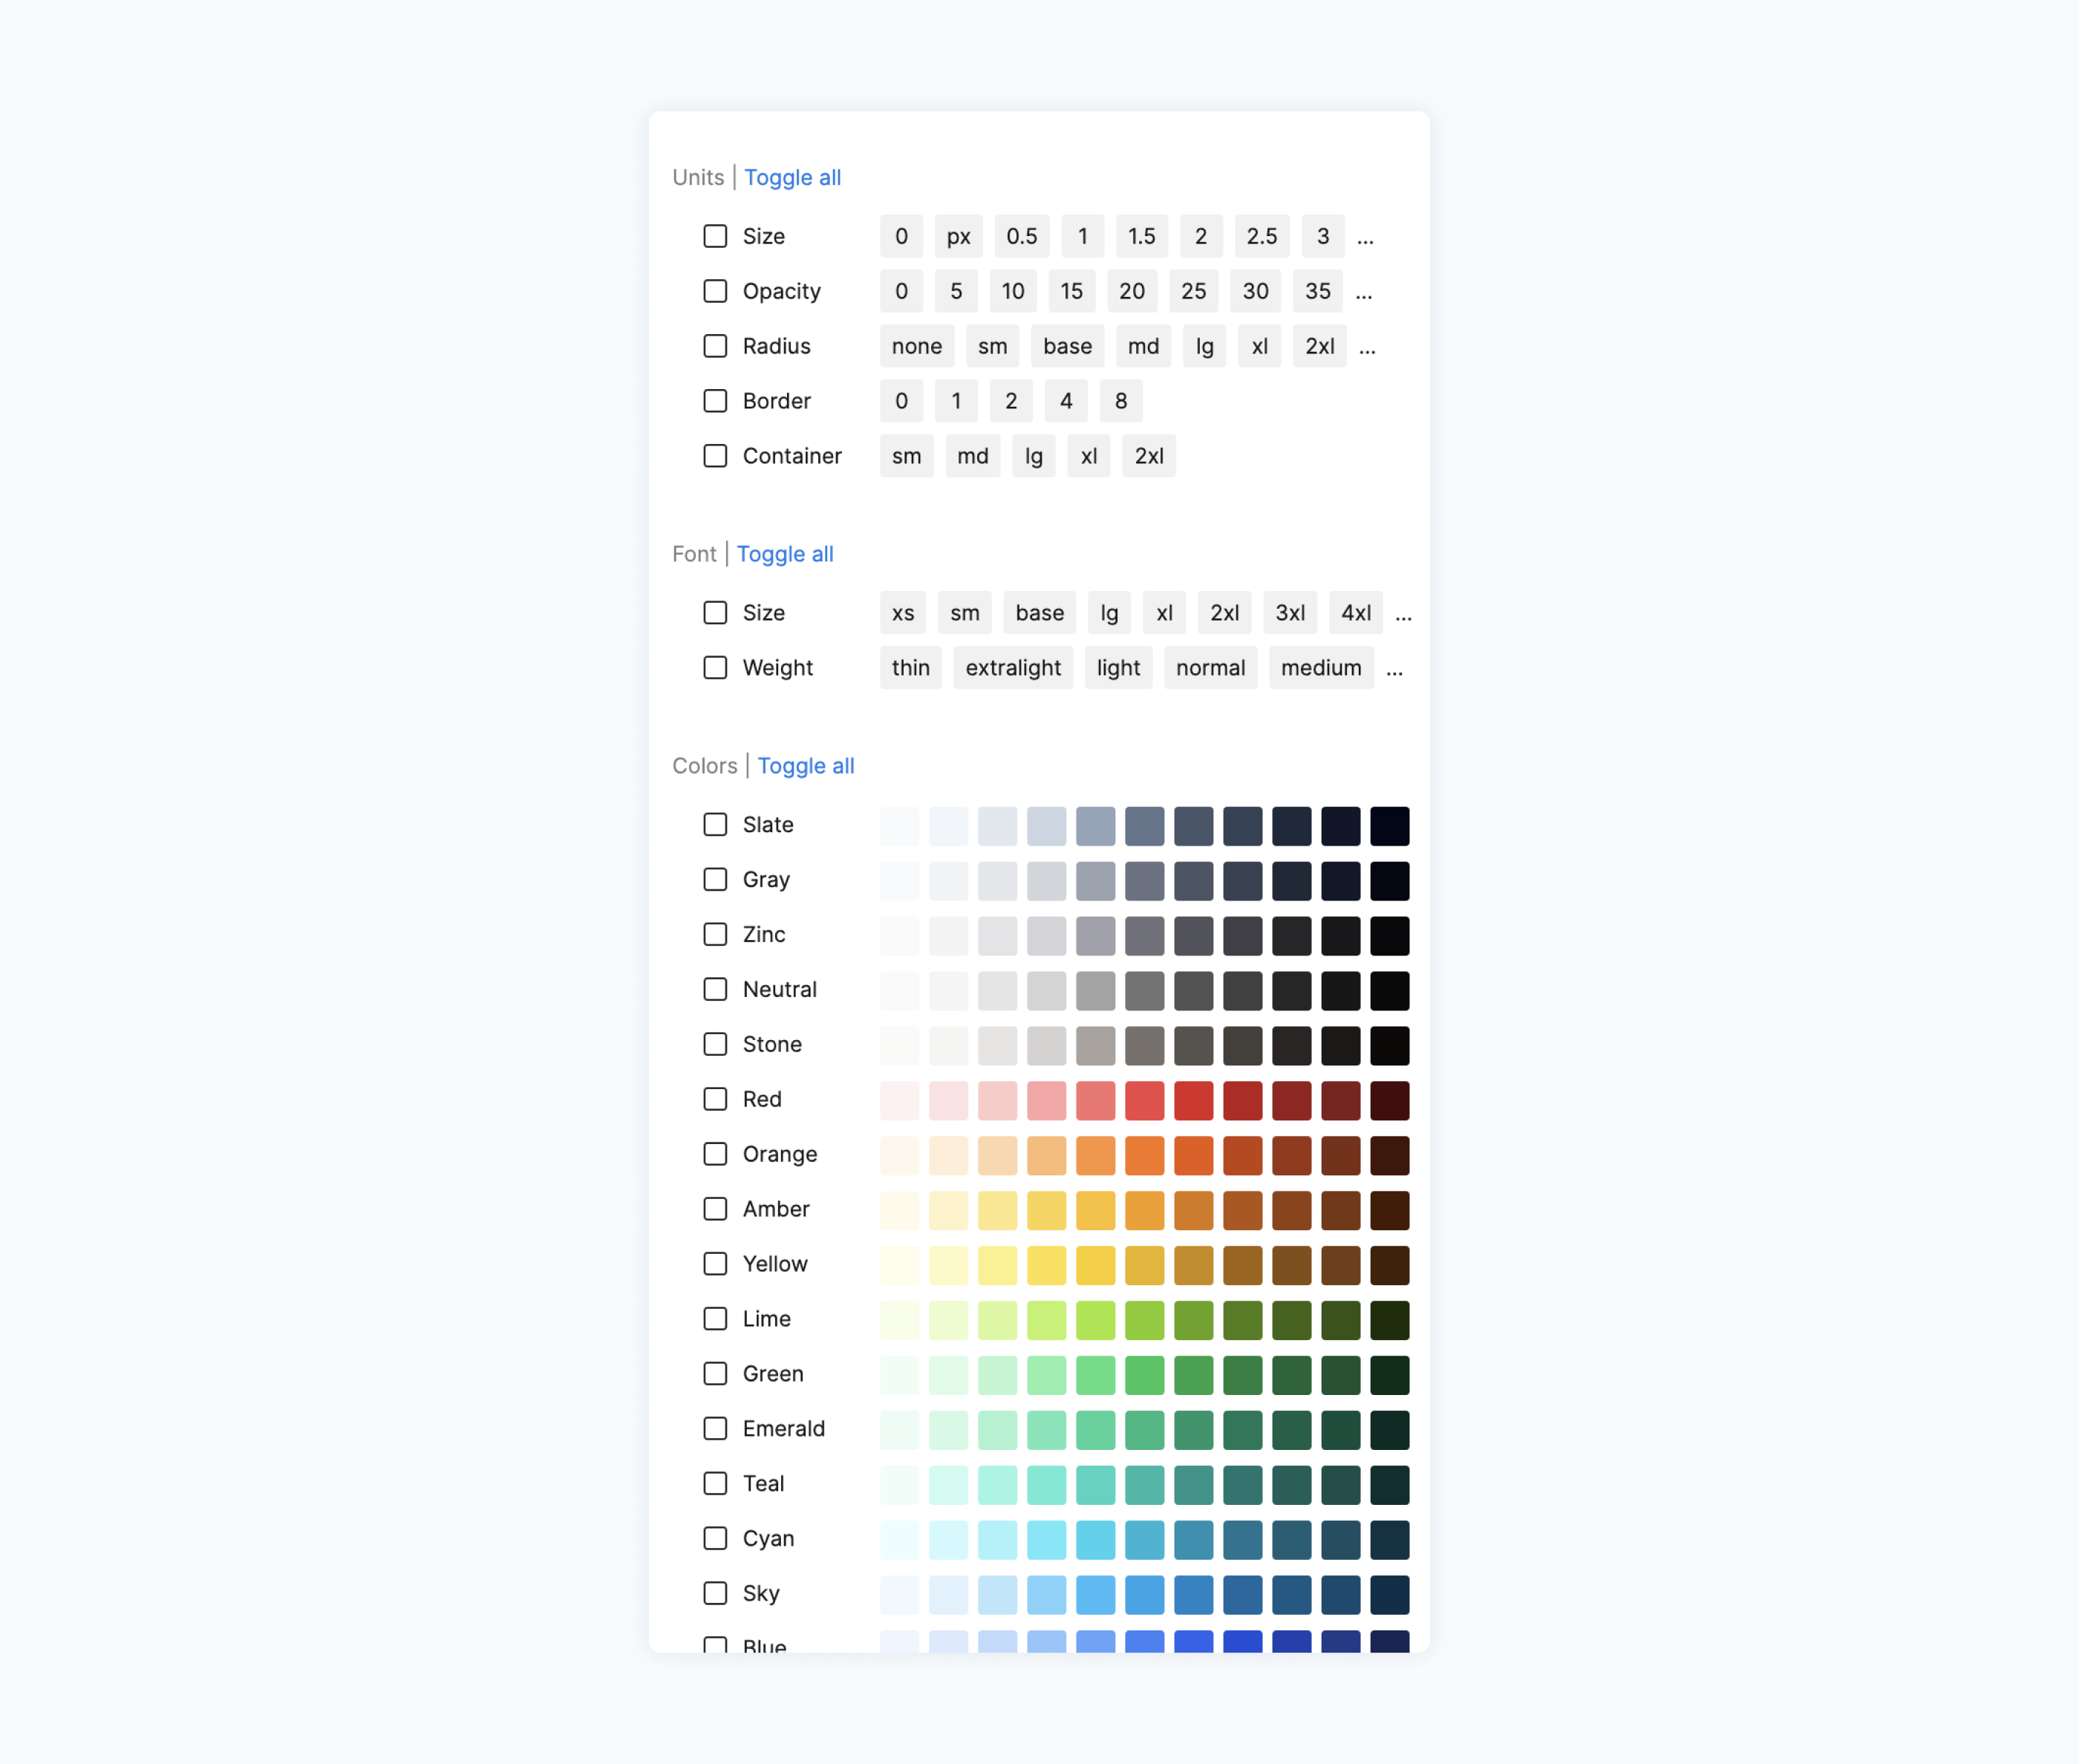The image size is (2079, 1764).
Task: Enable the Emerald color checkbox
Action: pyautogui.click(x=715, y=1429)
